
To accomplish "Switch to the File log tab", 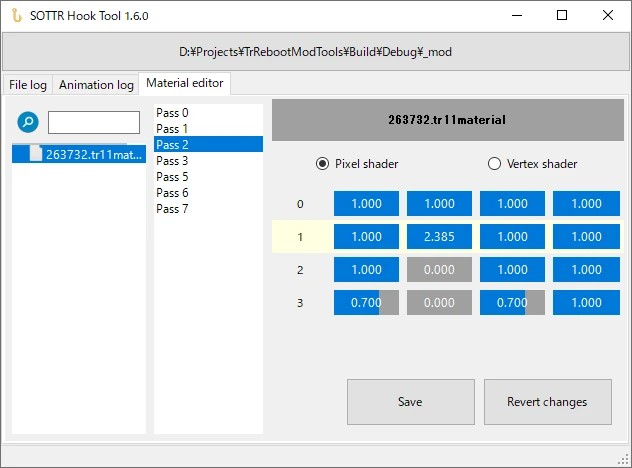I will click(x=28, y=85).
